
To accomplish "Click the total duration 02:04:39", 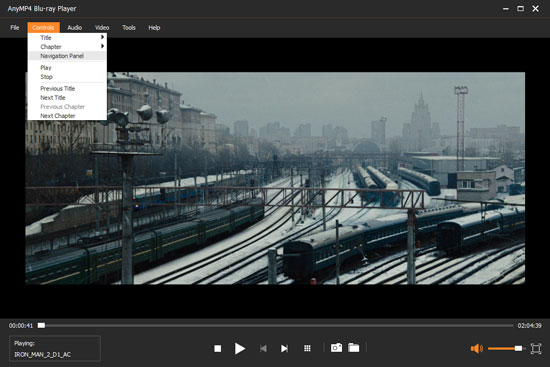I will (x=529, y=326).
